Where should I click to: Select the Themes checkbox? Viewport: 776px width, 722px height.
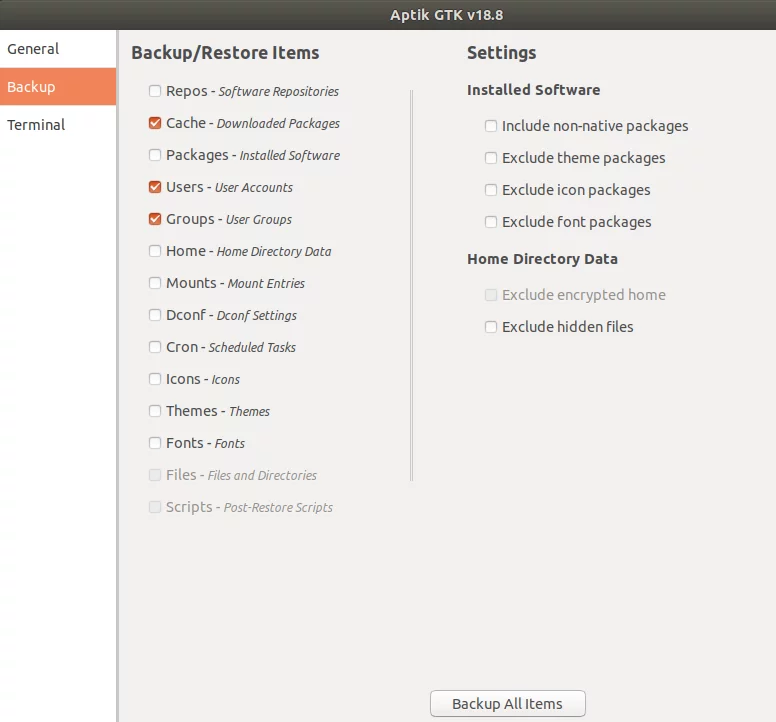click(155, 411)
